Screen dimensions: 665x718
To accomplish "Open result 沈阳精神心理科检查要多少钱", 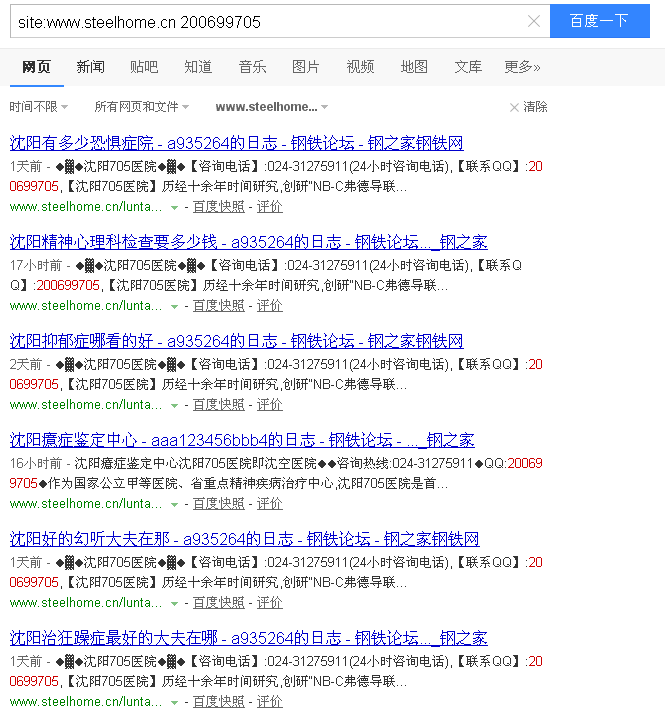I will coord(249,242).
